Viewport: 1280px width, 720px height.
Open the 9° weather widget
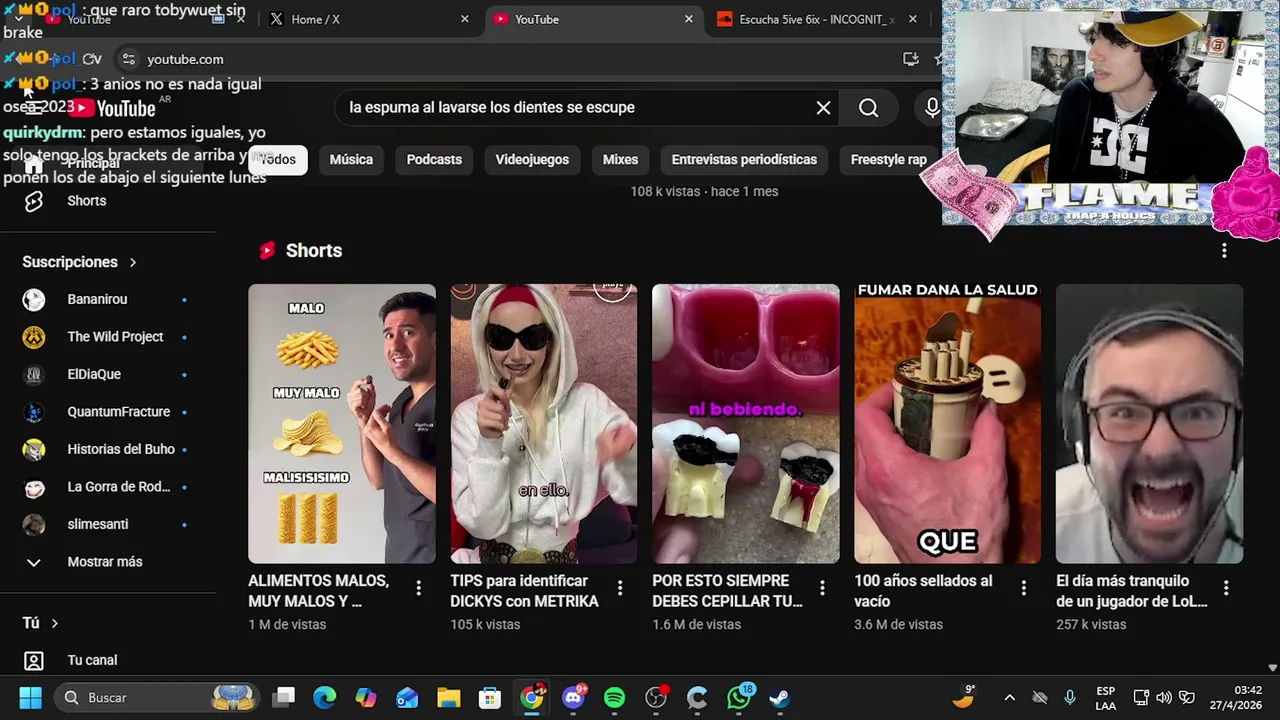[965, 698]
